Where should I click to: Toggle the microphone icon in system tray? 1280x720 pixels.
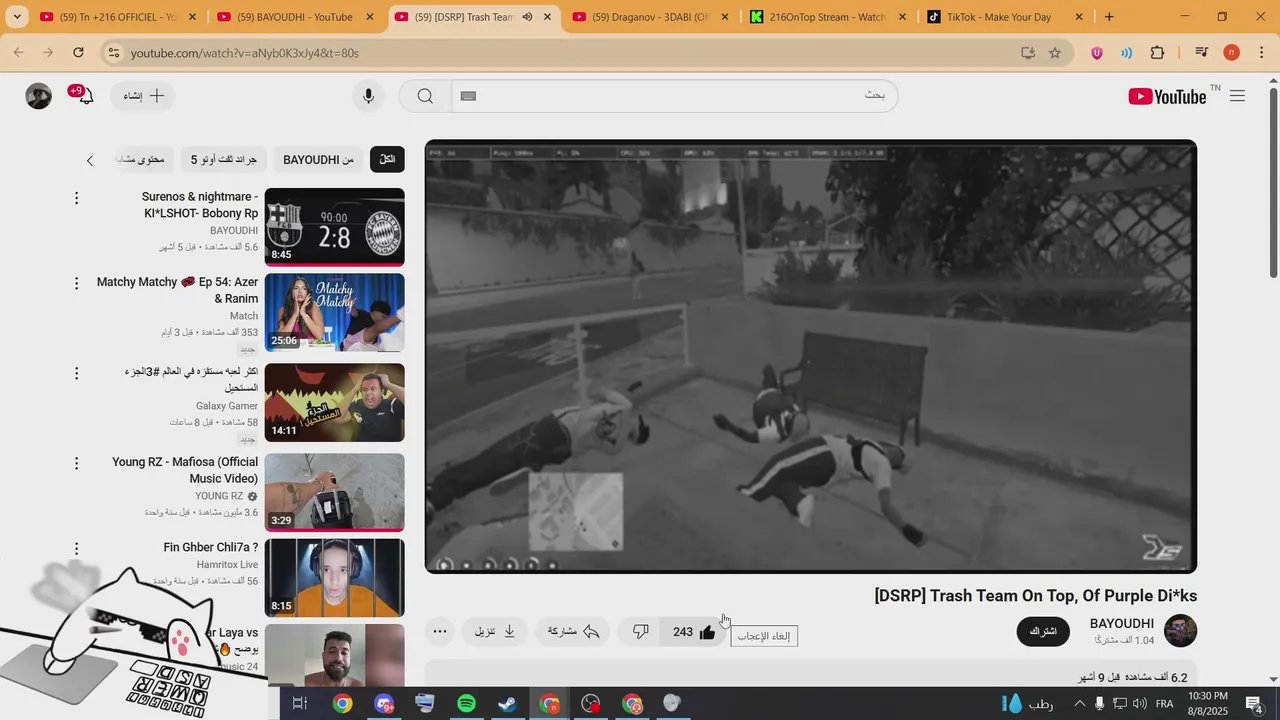coord(1100,704)
